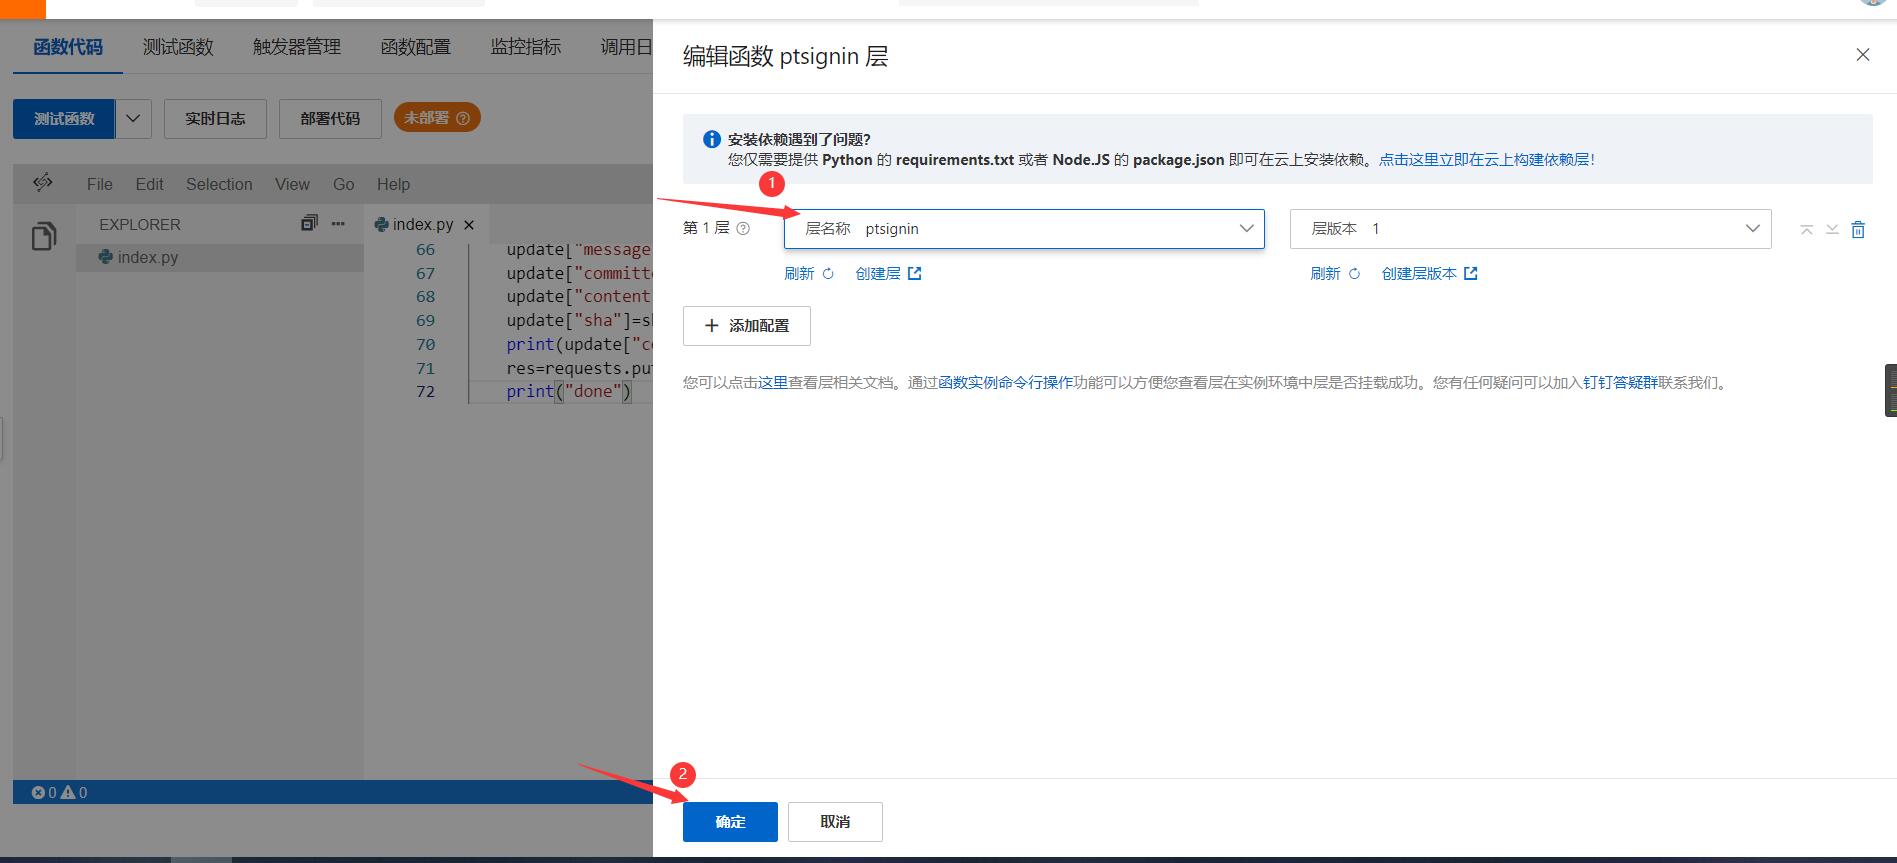Open the Selection menu in editor

tap(219, 184)
